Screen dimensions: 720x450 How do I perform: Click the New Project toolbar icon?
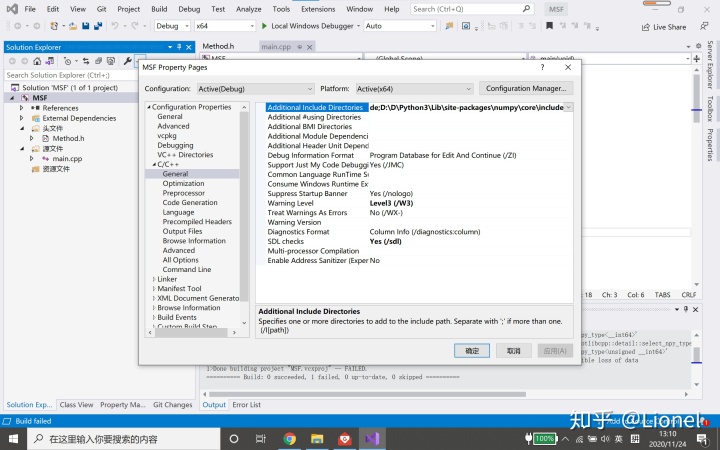[54, 26]
